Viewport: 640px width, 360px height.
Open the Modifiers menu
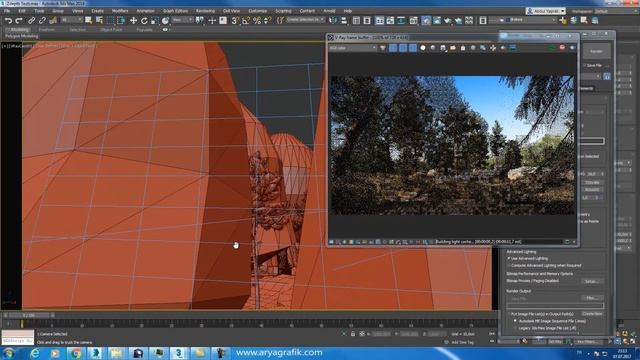(x=120, y=11)
